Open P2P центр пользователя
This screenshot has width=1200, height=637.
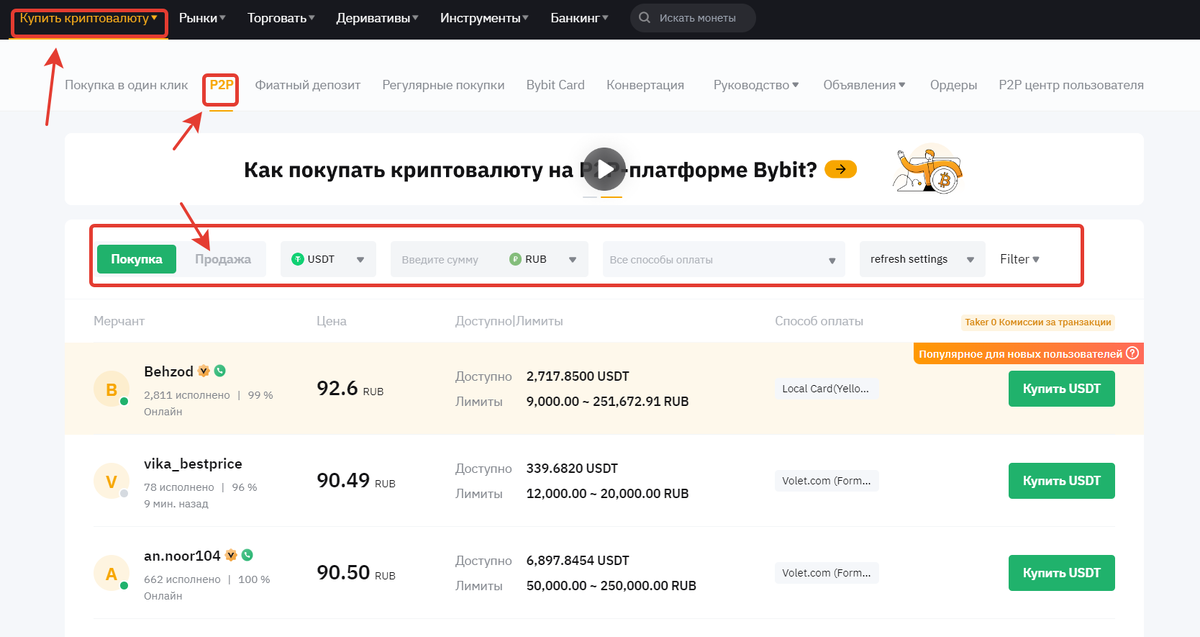[x=1071, y=85]
